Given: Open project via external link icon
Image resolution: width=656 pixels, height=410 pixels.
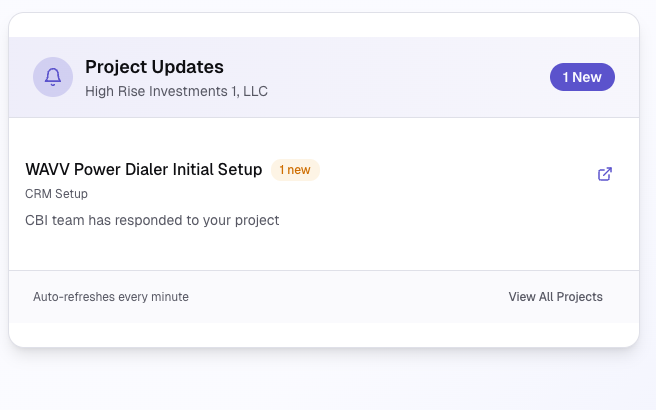Looking at the screenshot, I should pyautogui.click(x=604, y=174).
